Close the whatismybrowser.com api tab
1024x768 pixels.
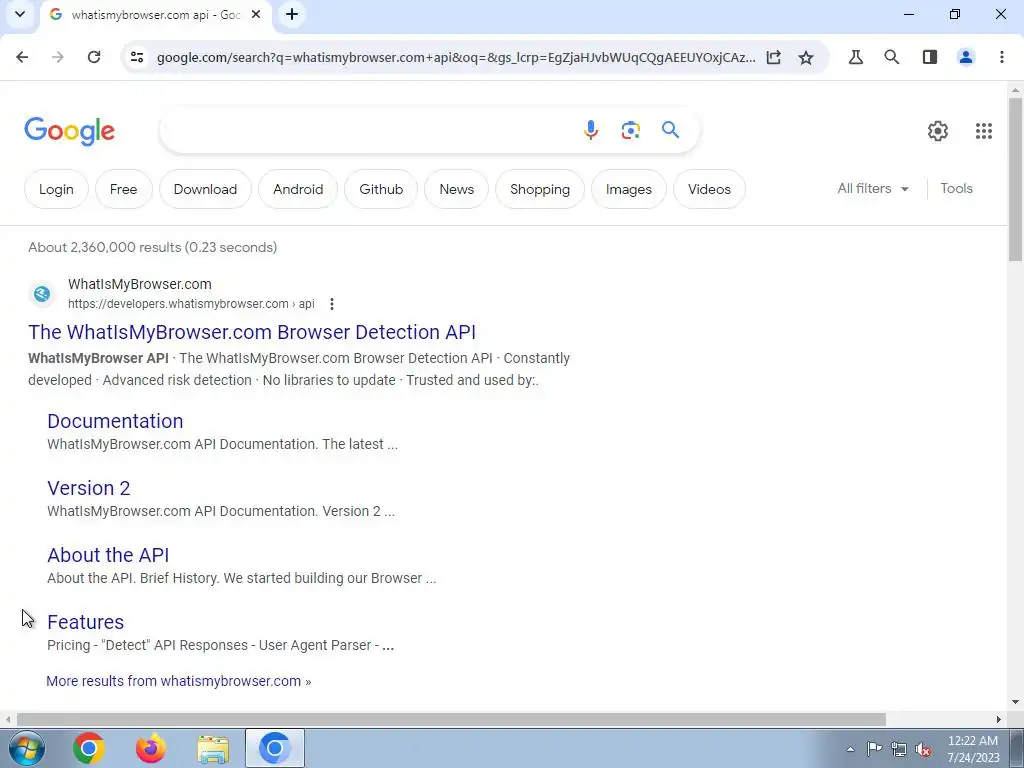point(257,14)
